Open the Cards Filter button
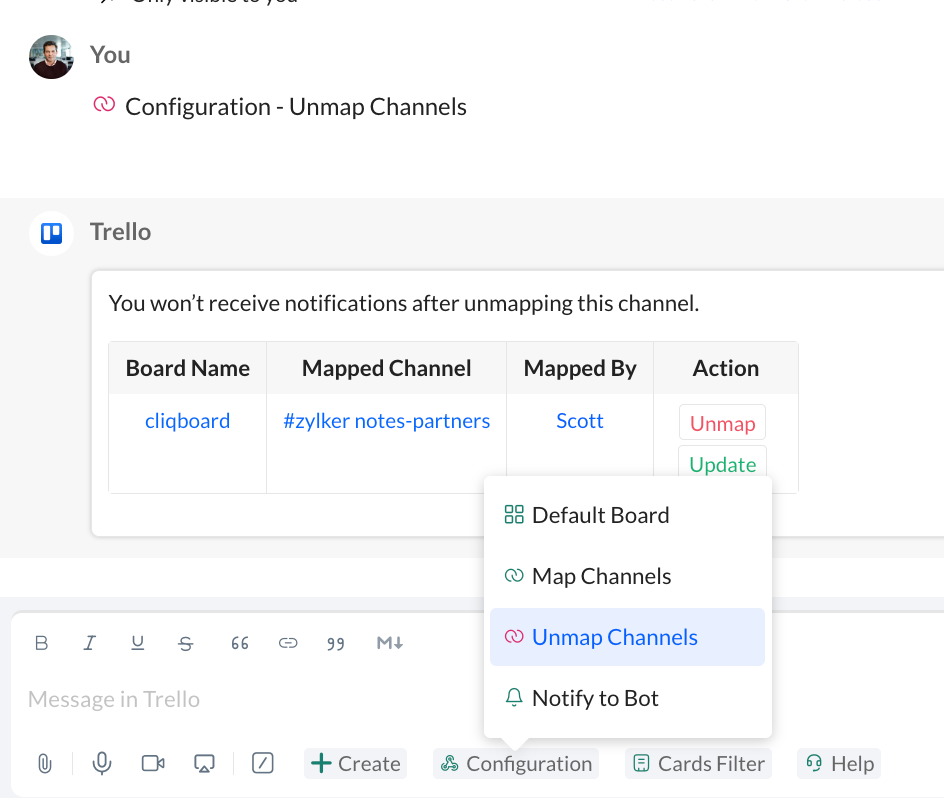Screen dimensions: 944x798 coord(698,764)
